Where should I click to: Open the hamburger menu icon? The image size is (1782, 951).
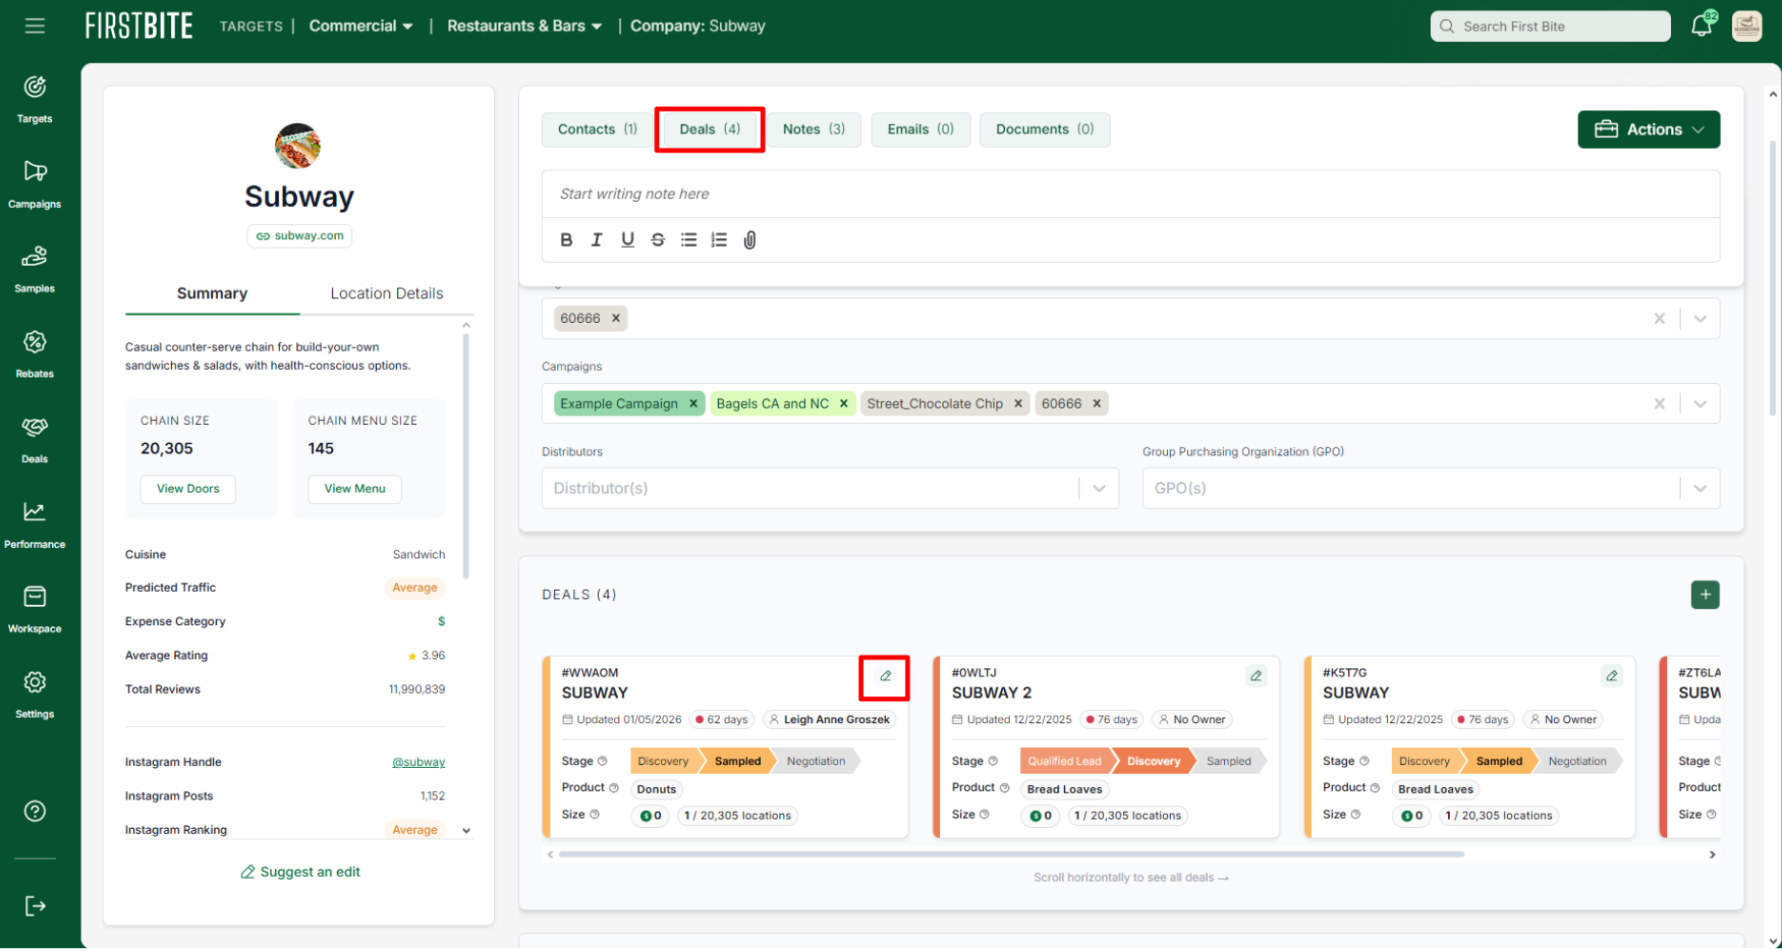pyautogui.click(x=35, y=26)
